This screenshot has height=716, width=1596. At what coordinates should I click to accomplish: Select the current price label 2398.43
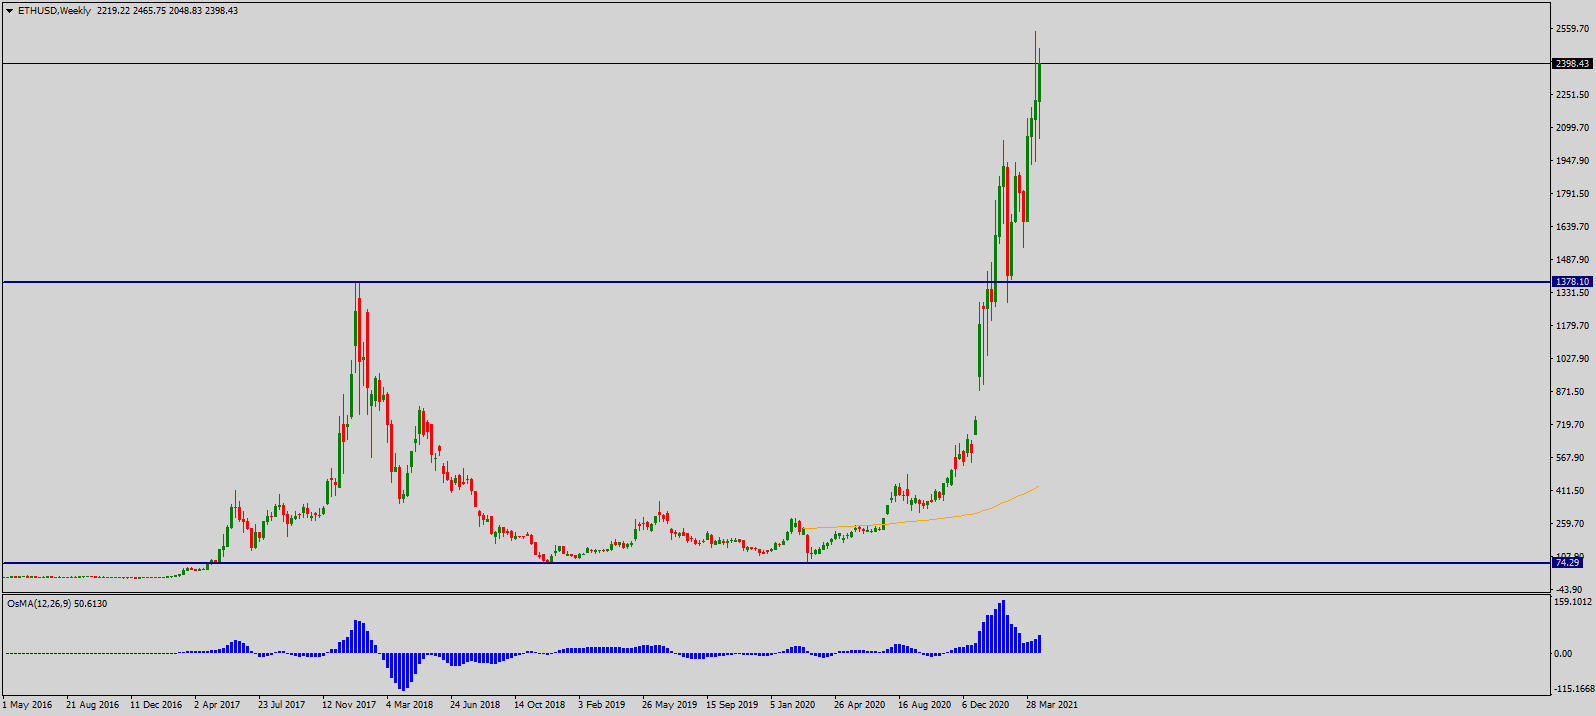coord(1572,64)
